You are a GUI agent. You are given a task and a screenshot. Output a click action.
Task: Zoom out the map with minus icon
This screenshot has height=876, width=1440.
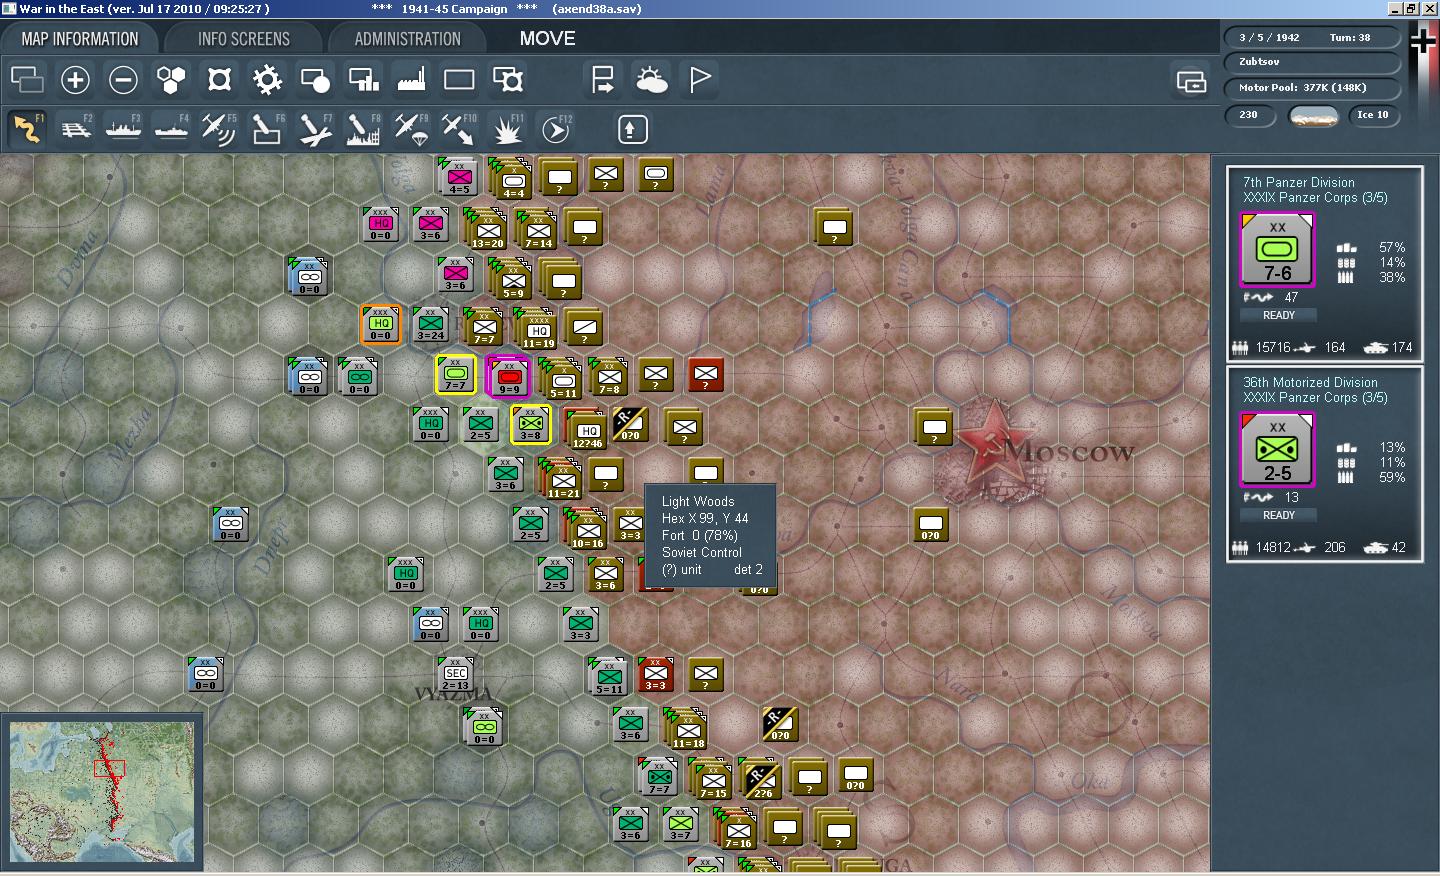coord(123,79)
